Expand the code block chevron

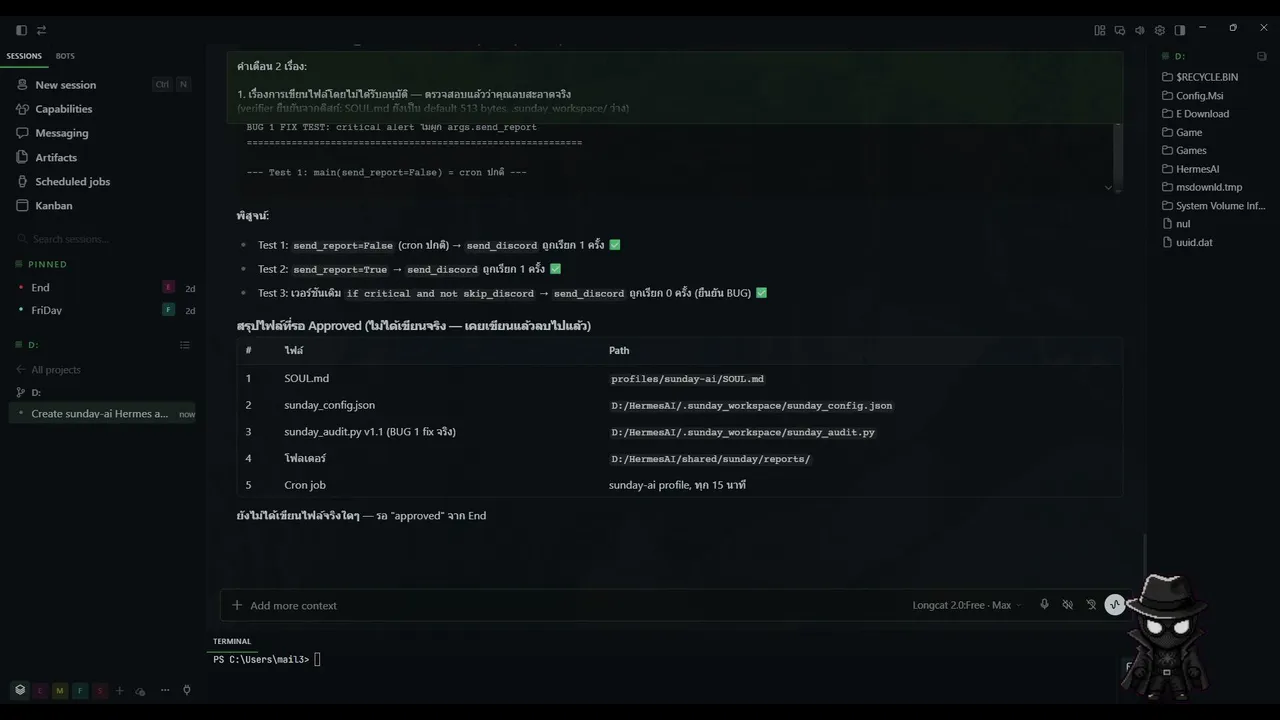tap(1108, 187)
